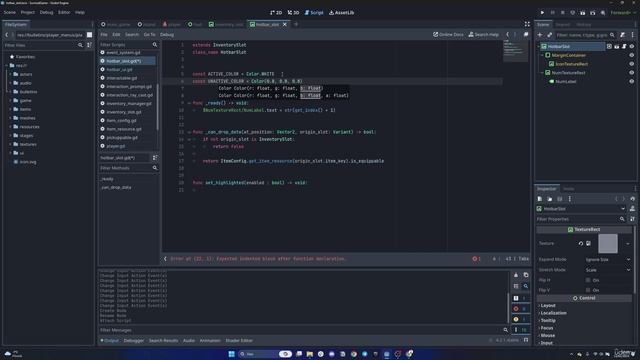Expand the Focus section
Viewport: 640px width, 360px height.
pos(546,328)
